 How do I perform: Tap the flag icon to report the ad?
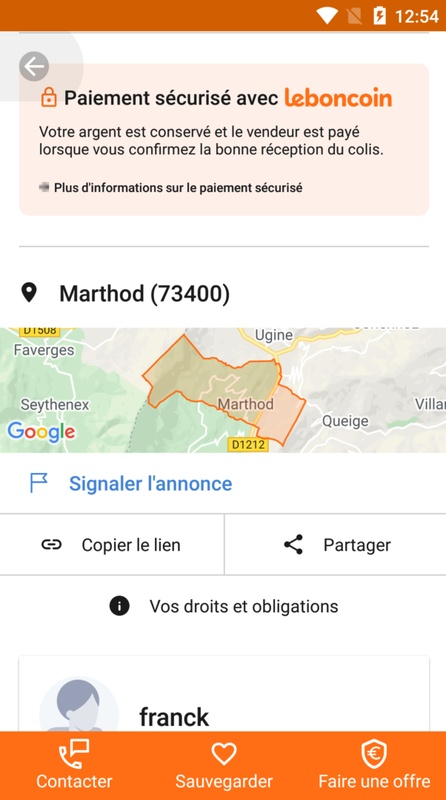[x=39, y=483]
